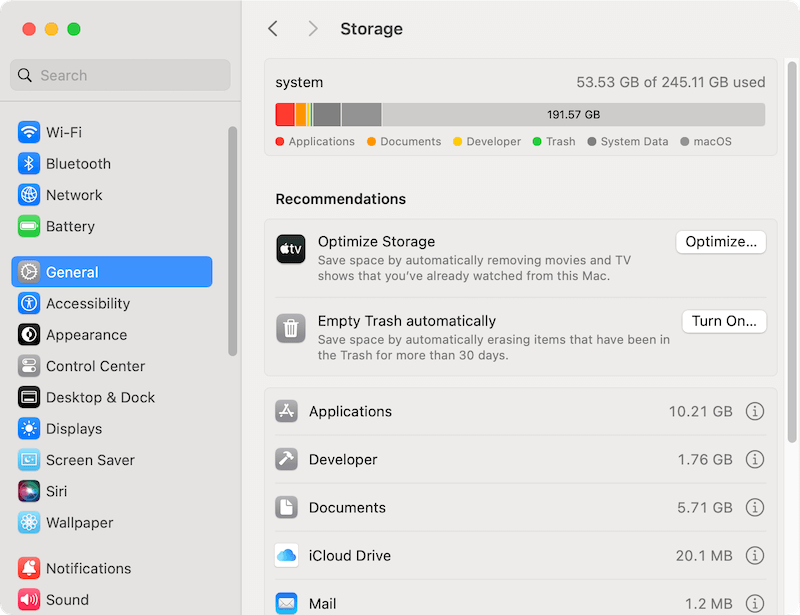The width and height of the screenshot is (800, 615).
Task: Click the Optimize... button
Action: pos(720,241)
